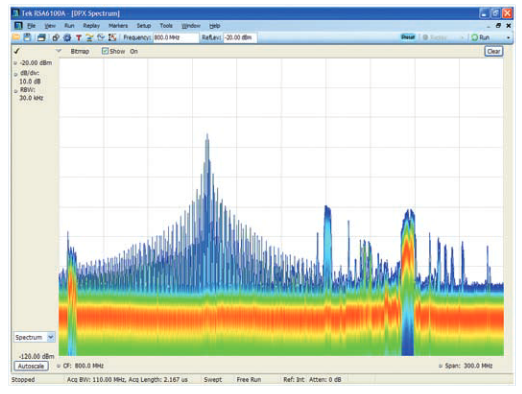Click the last toolbar icon left of Frequency
The height and width of the screenshot is (394, 522).
pyautogui.click(x=112, y=38)
